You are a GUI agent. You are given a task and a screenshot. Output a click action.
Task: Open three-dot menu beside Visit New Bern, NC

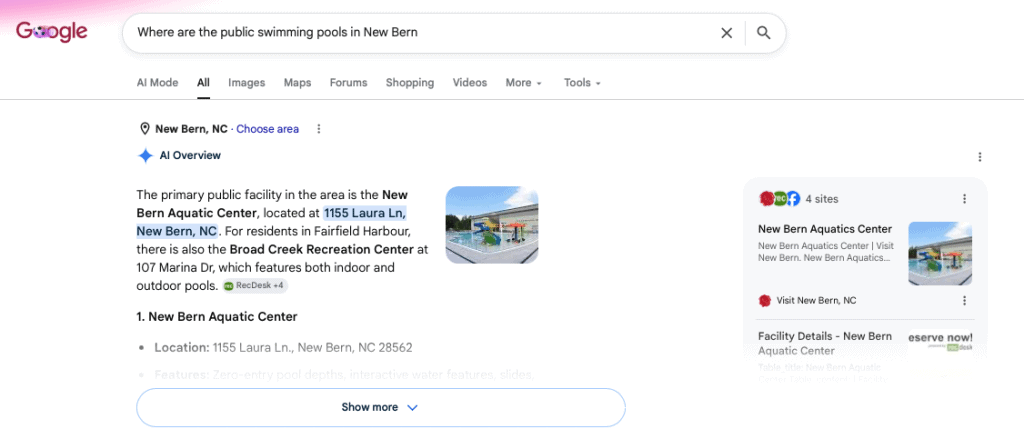click(965, 301)
